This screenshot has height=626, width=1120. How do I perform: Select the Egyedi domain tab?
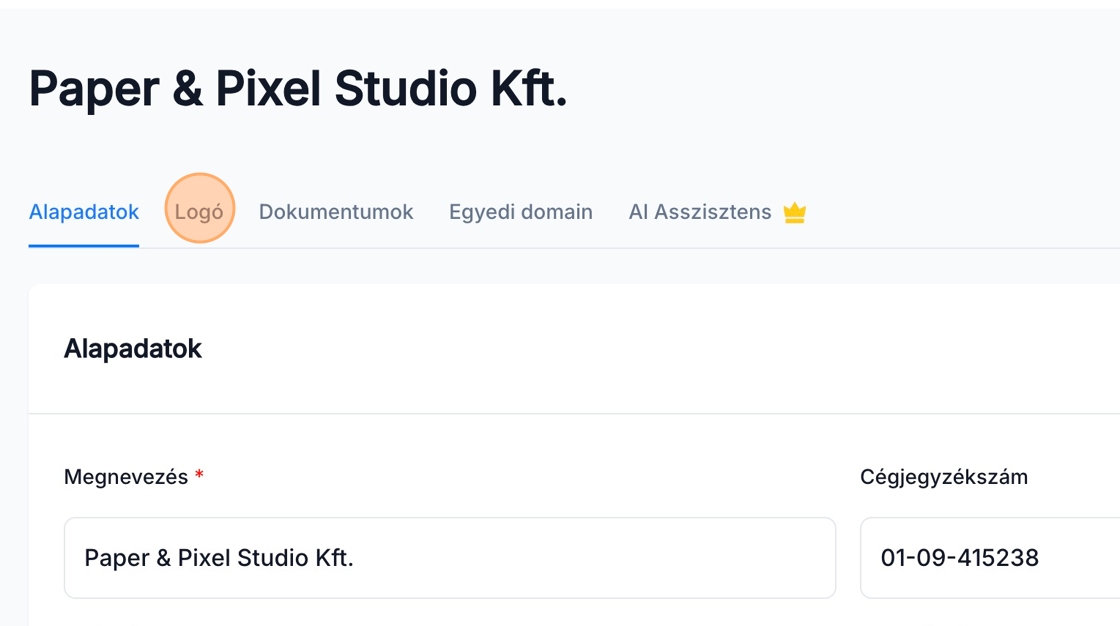click(521, 212)
